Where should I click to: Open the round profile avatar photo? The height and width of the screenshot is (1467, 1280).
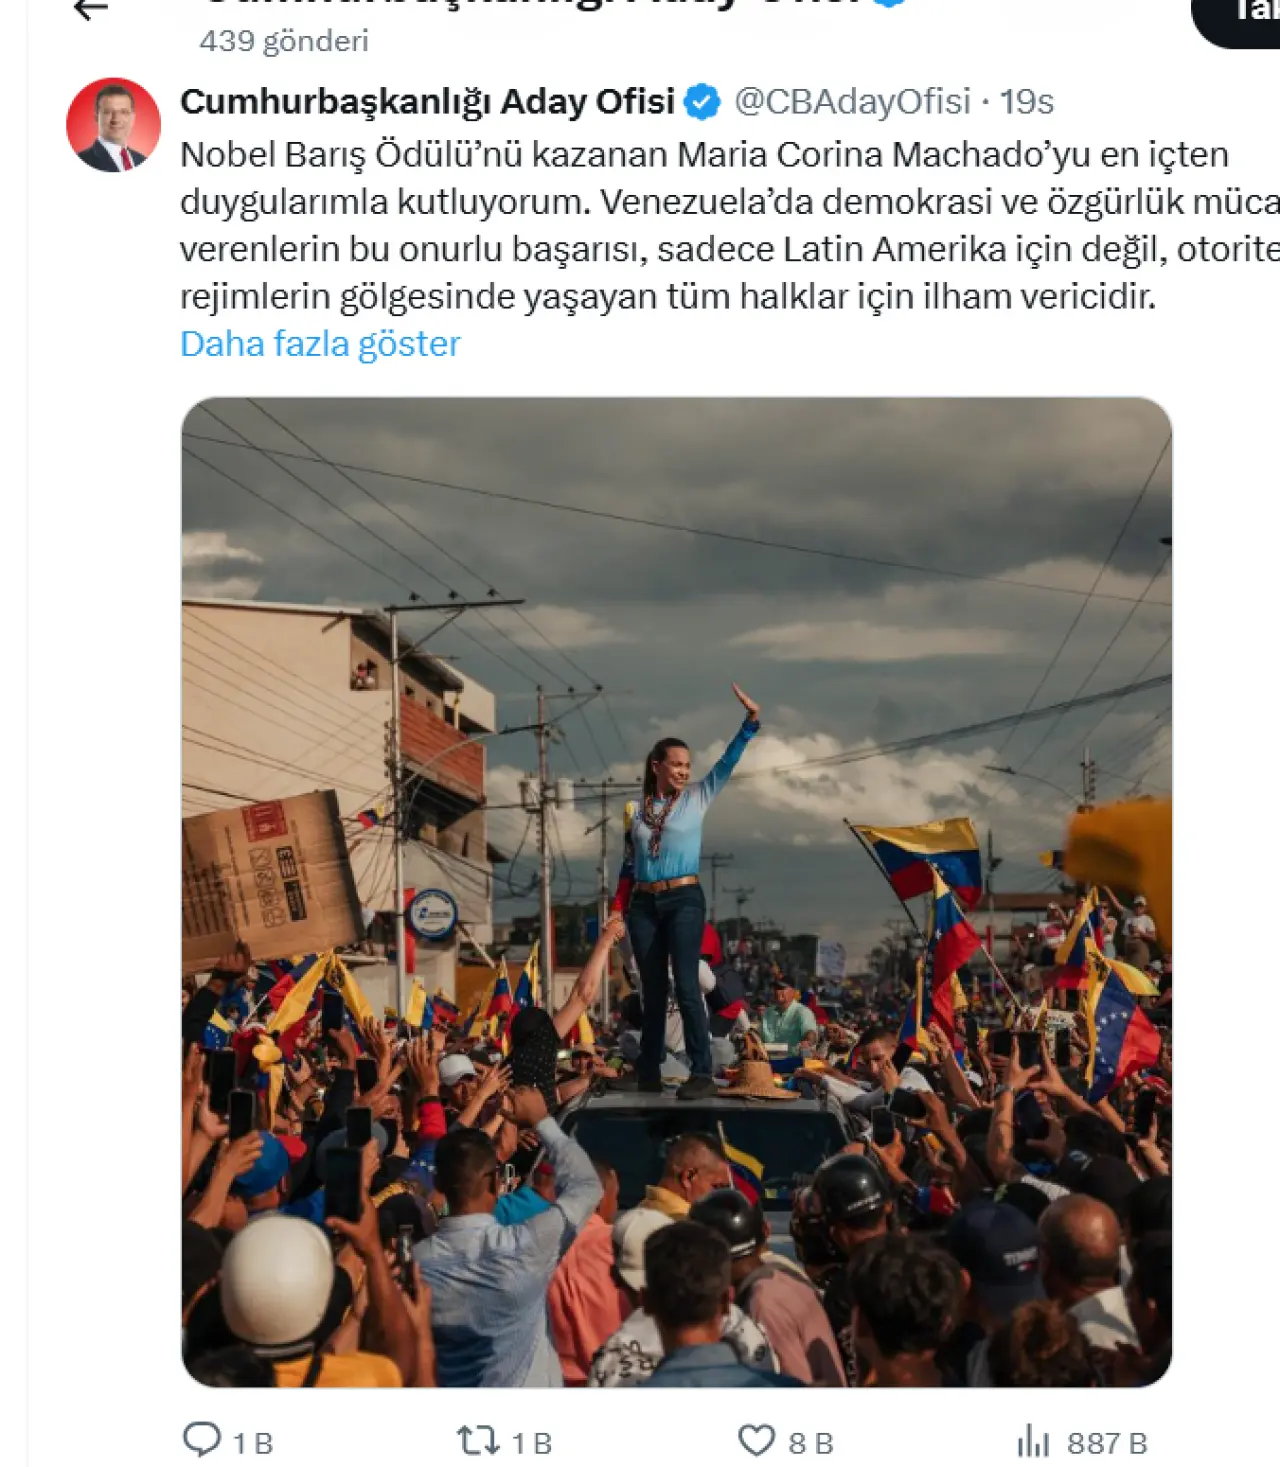tap(113, 125)
